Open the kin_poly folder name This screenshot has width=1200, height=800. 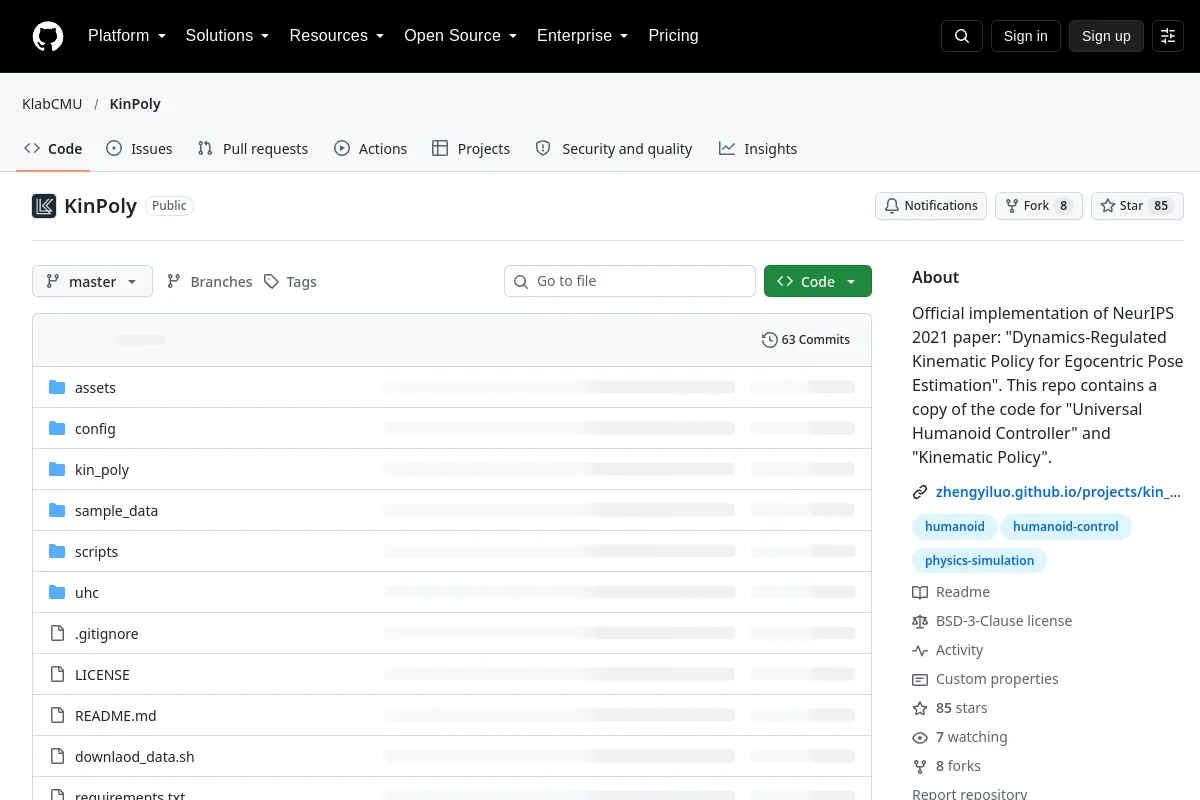click(x=102, y=469)
